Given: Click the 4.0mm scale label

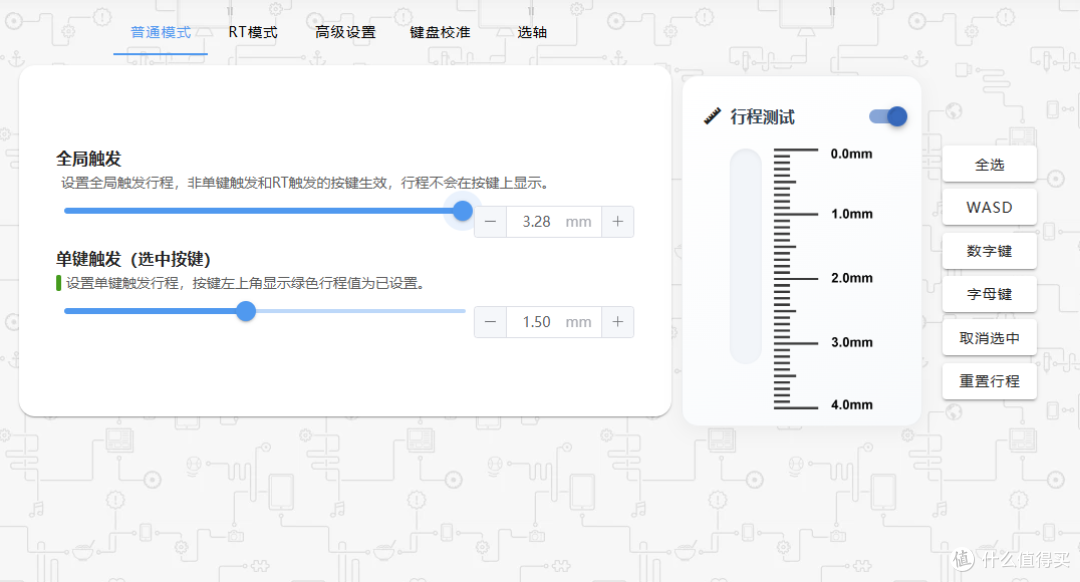Looking at the screenshot, I should point(851,405).
